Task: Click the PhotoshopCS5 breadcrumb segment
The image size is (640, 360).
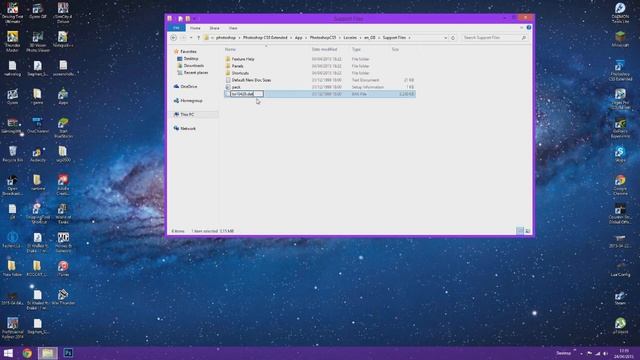Action: (322, 38)
